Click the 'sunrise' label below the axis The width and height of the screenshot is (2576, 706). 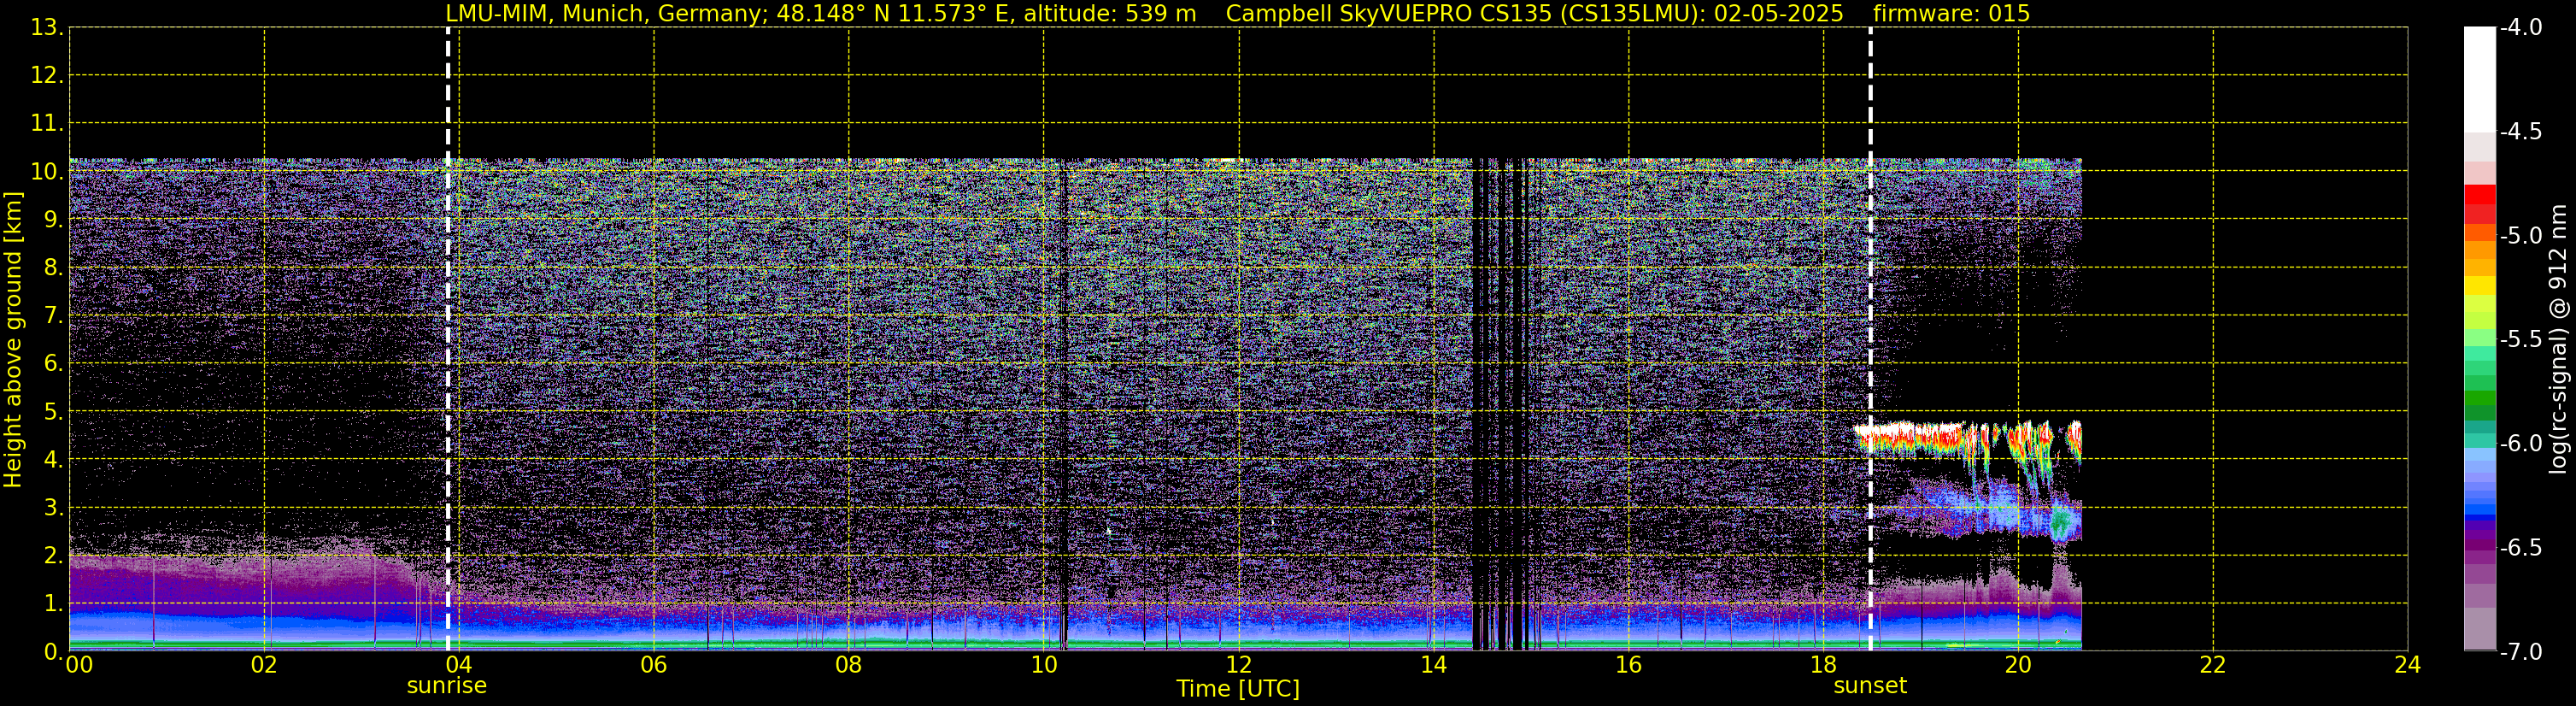[446, 686]
